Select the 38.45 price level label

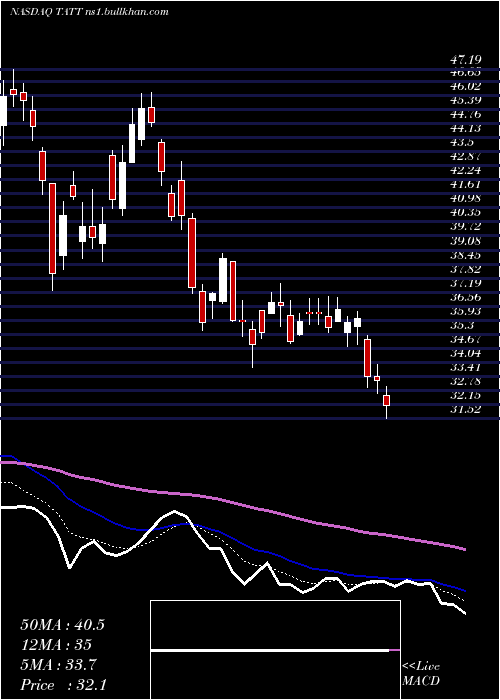coord(465,255)
